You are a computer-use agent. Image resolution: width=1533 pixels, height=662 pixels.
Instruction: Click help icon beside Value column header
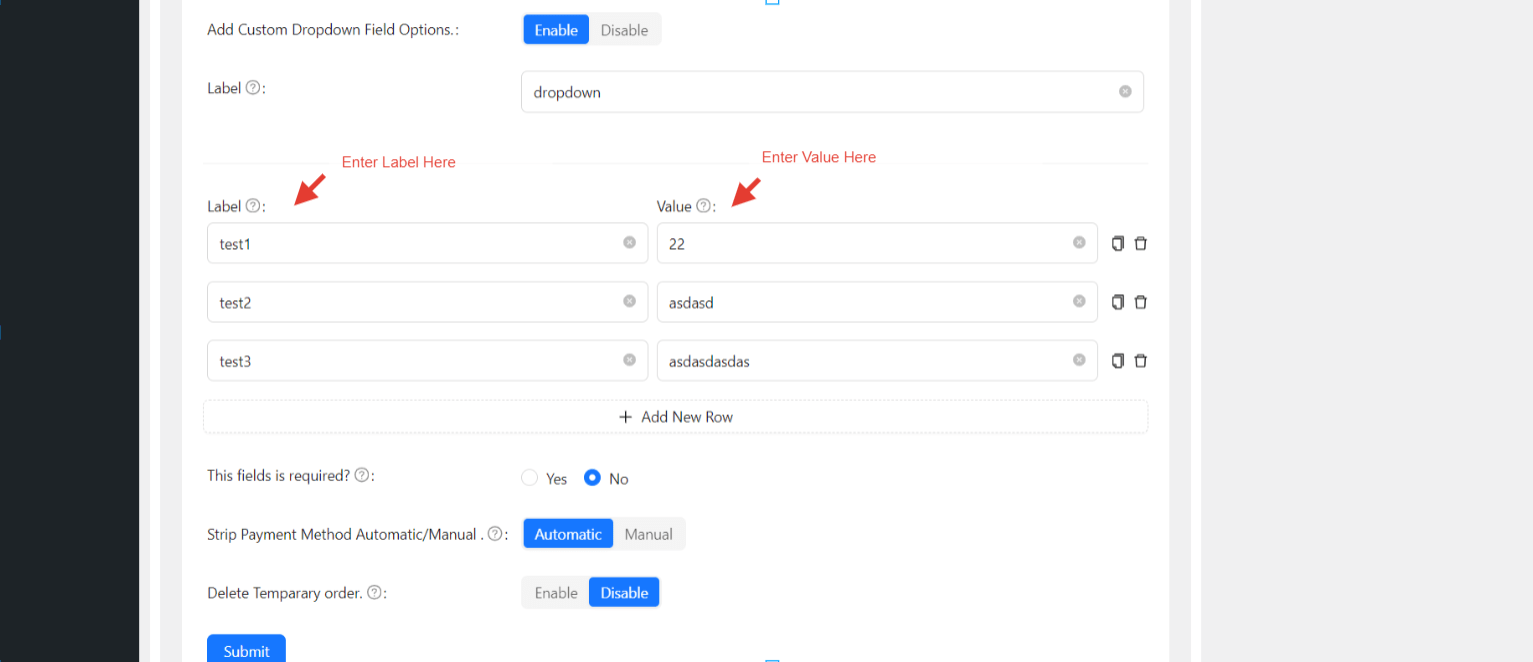(x=704, y=206)
